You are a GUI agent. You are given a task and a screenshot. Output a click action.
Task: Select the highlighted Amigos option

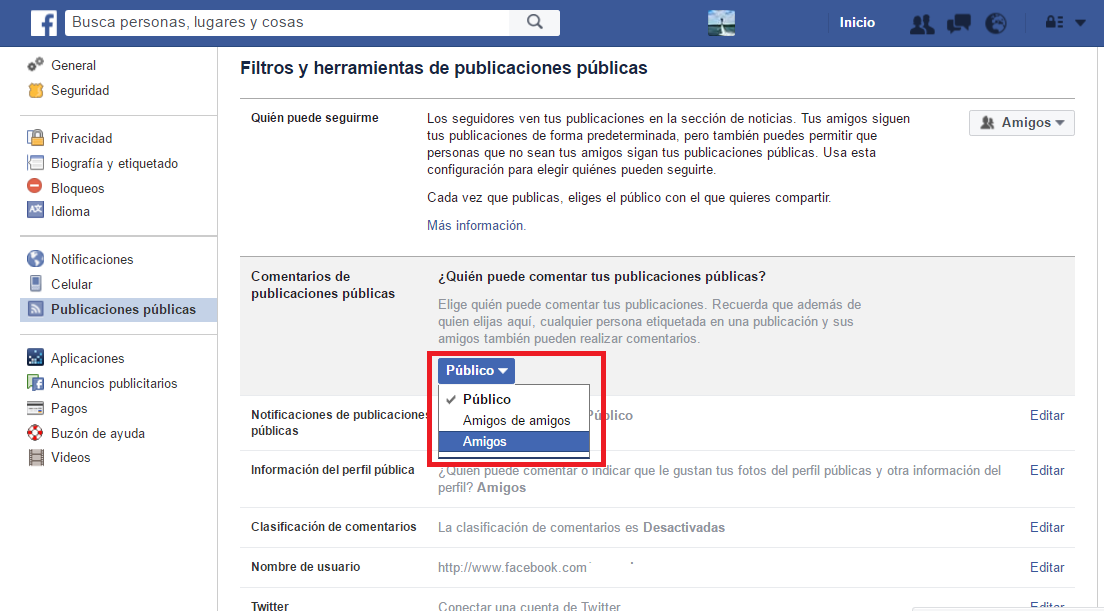point(514,441)
